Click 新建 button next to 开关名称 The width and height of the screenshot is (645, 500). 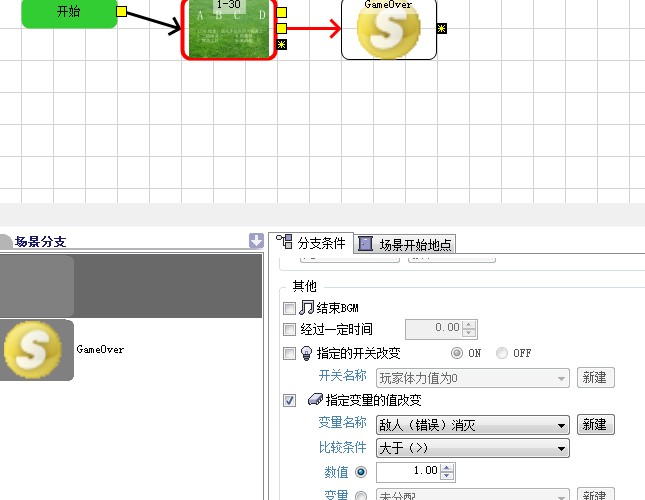coord(596,377)
